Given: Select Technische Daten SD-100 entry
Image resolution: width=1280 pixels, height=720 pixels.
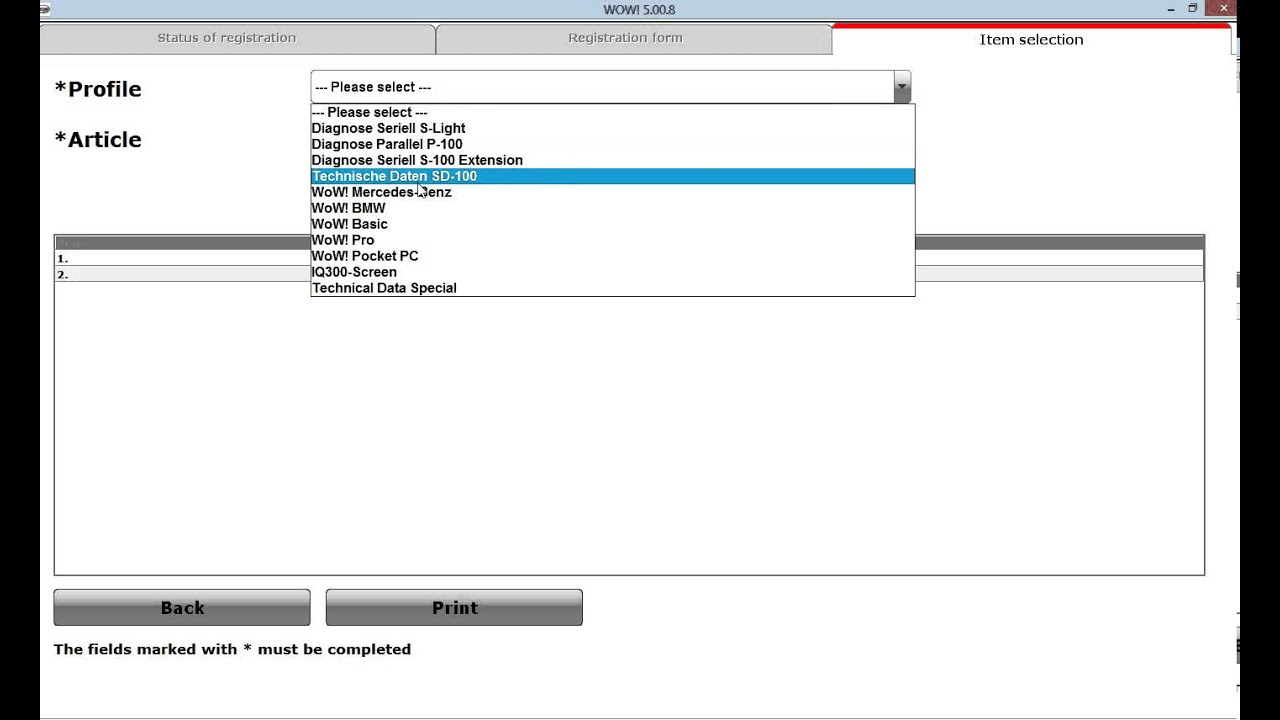Looking at the screenshot, I should pyautogui.click(x=613, y=176).
